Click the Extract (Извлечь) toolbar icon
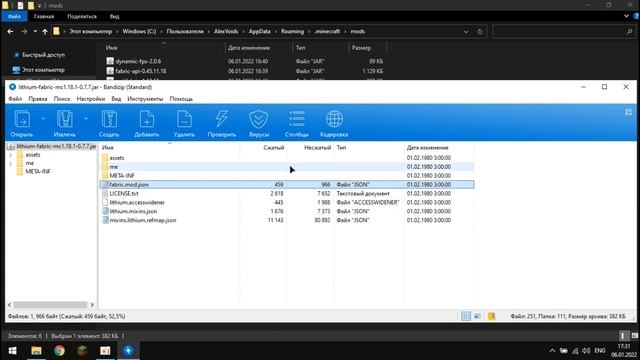640x360 pixels. (x=64, y=123)
